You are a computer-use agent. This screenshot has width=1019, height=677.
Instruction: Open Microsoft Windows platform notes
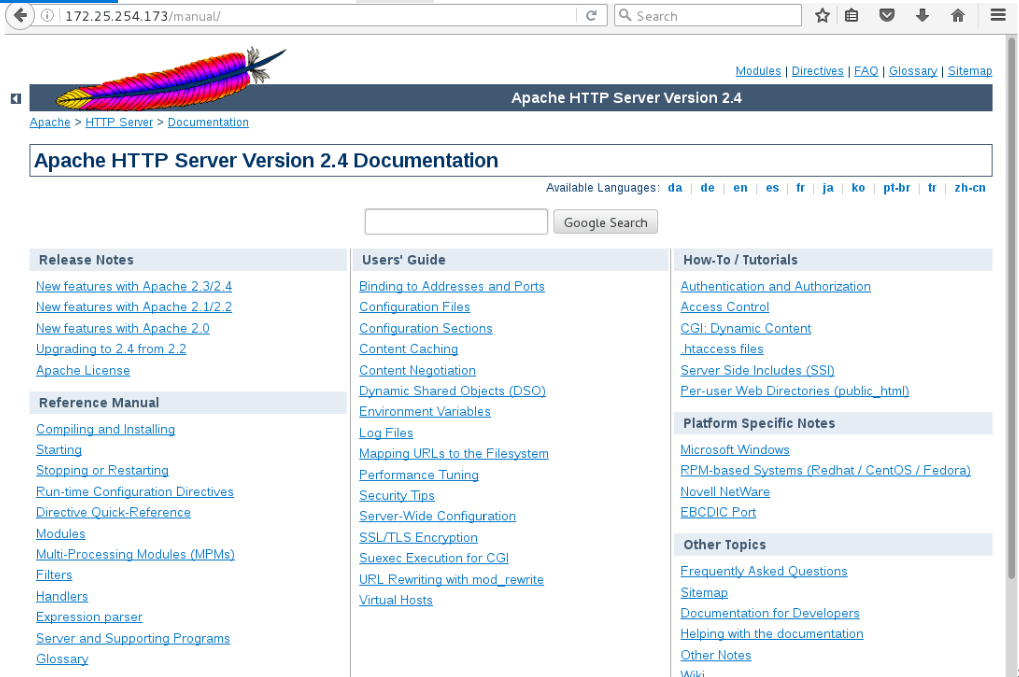point(734,450)
